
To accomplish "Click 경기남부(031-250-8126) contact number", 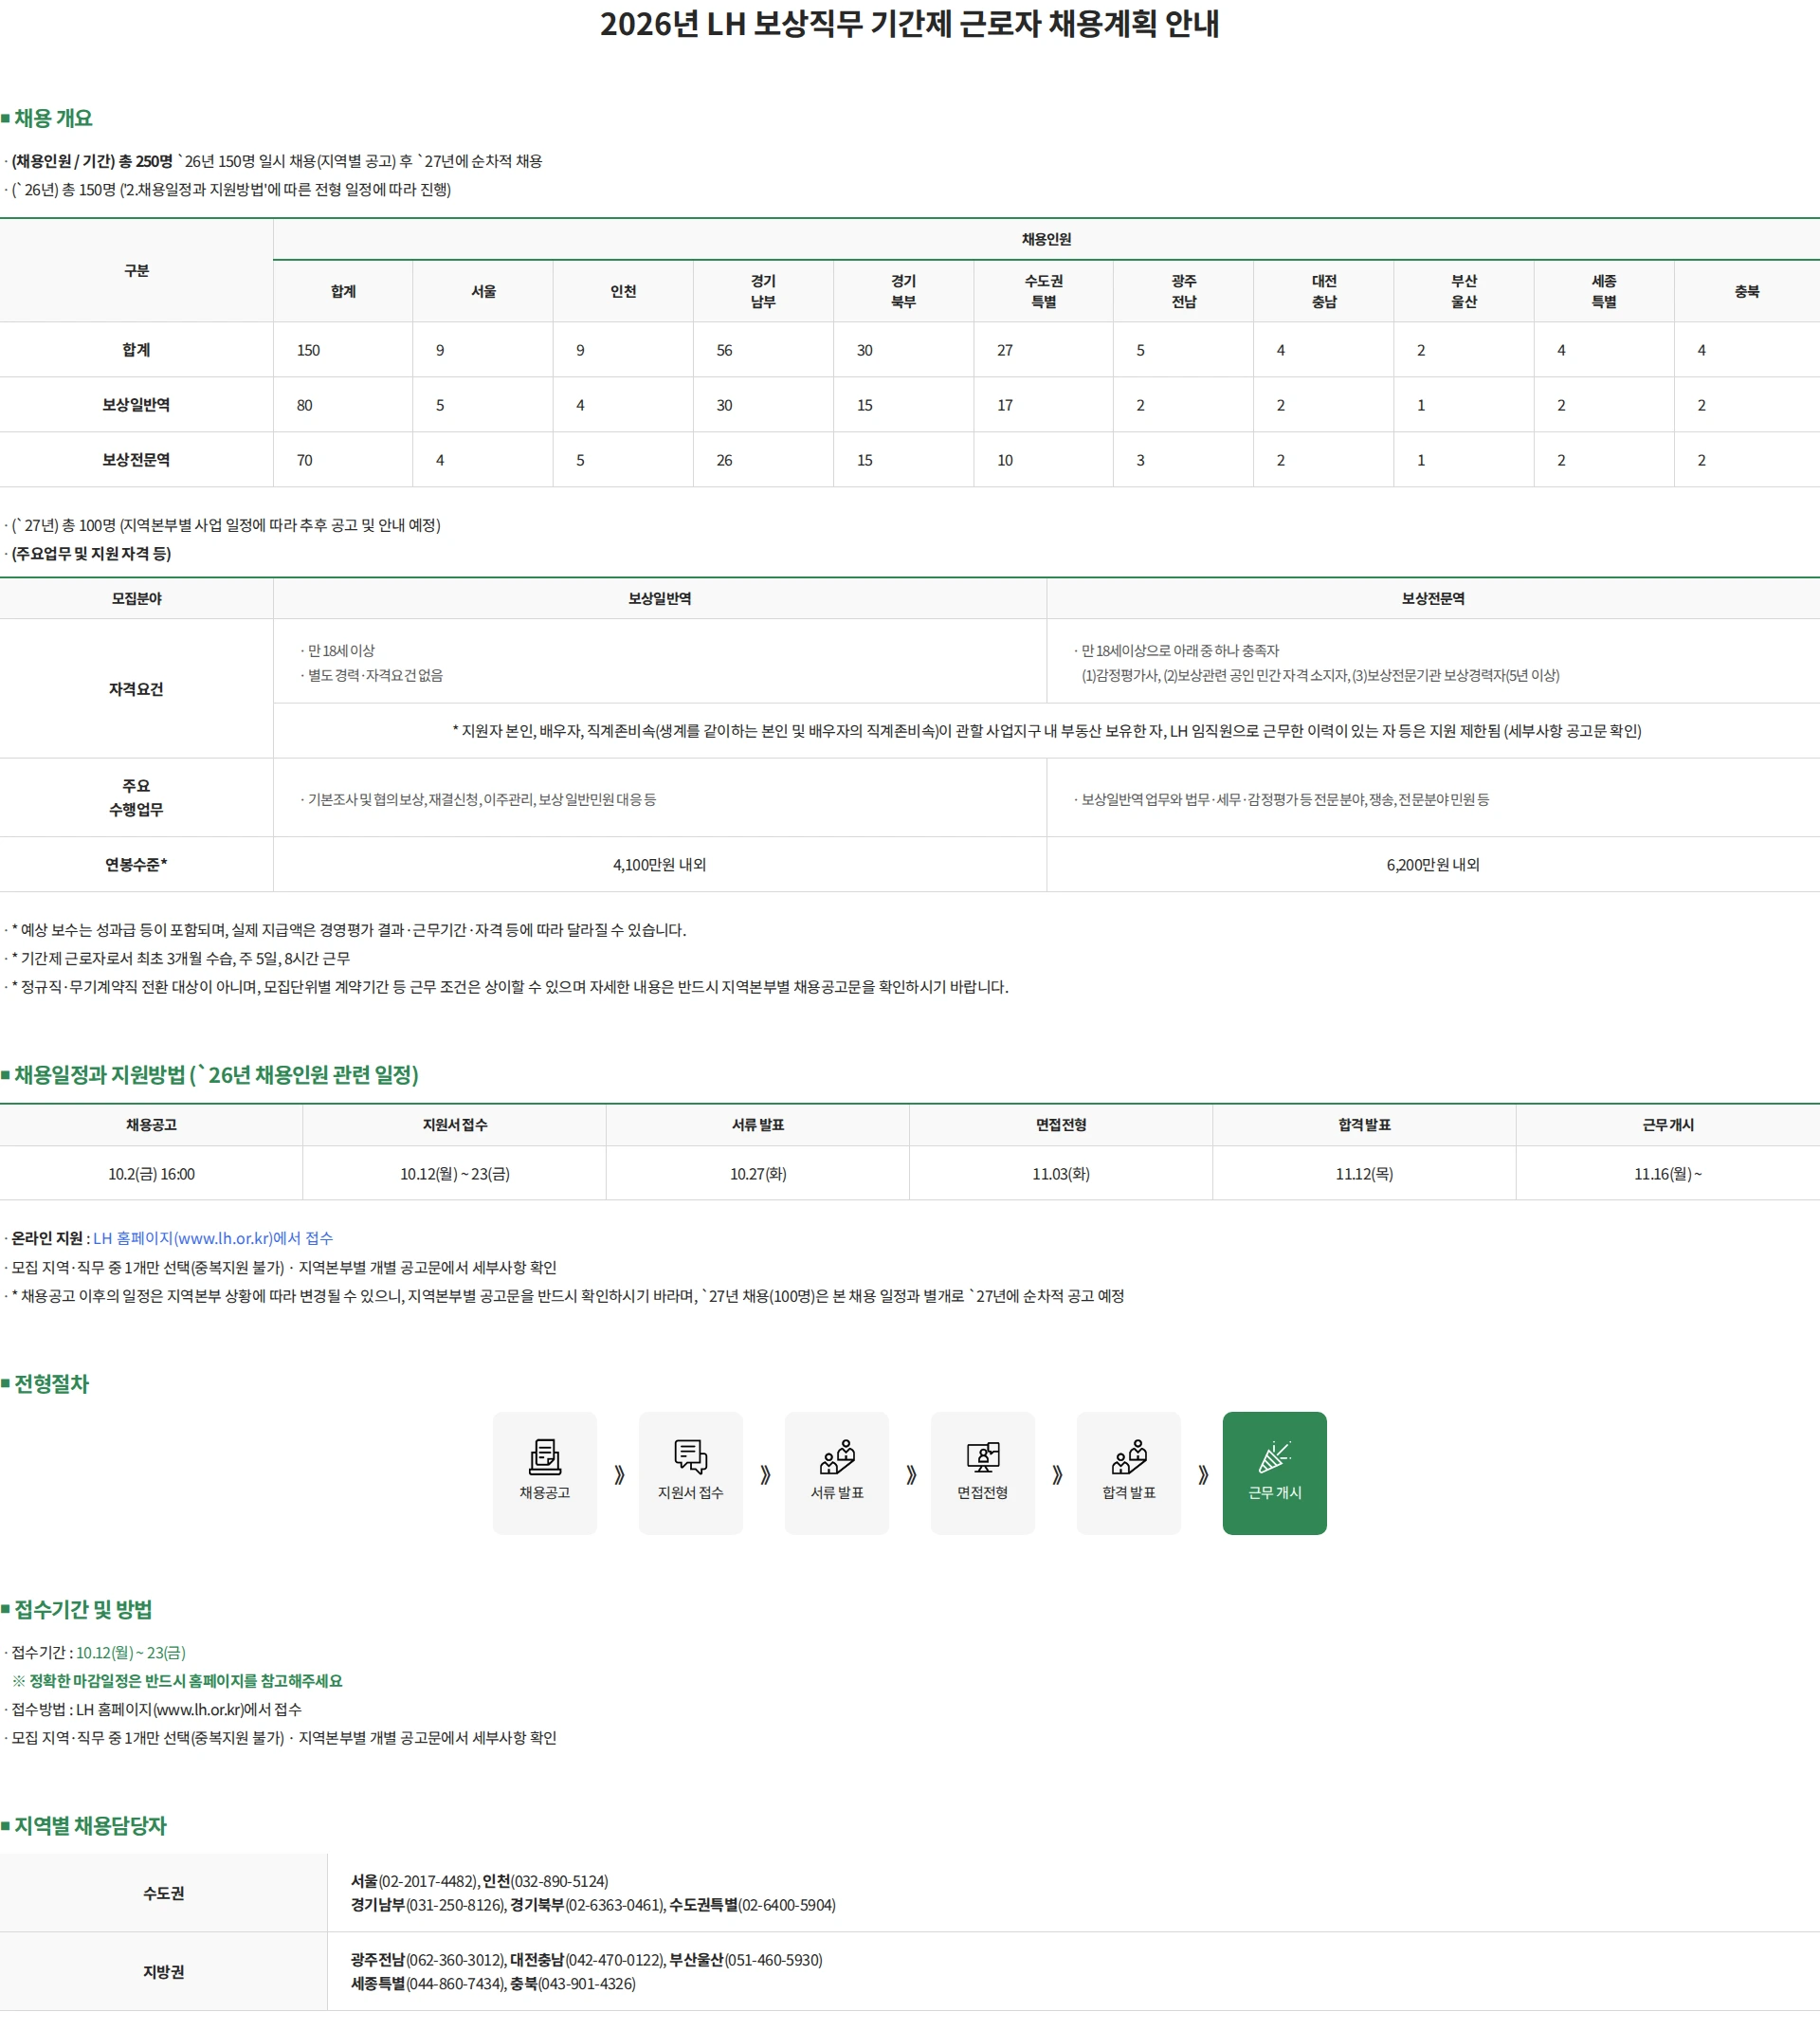I will [x=428, y=1905].
